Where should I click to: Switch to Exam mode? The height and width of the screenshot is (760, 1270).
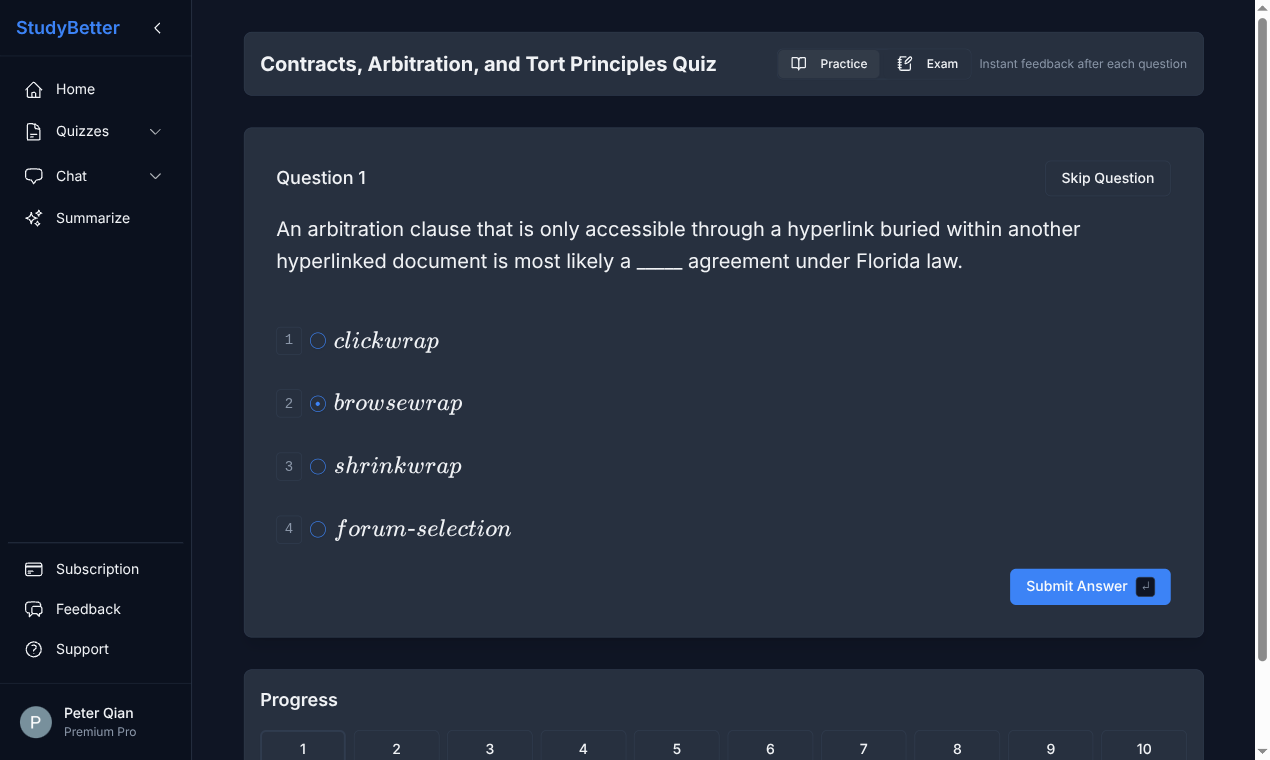926,63
